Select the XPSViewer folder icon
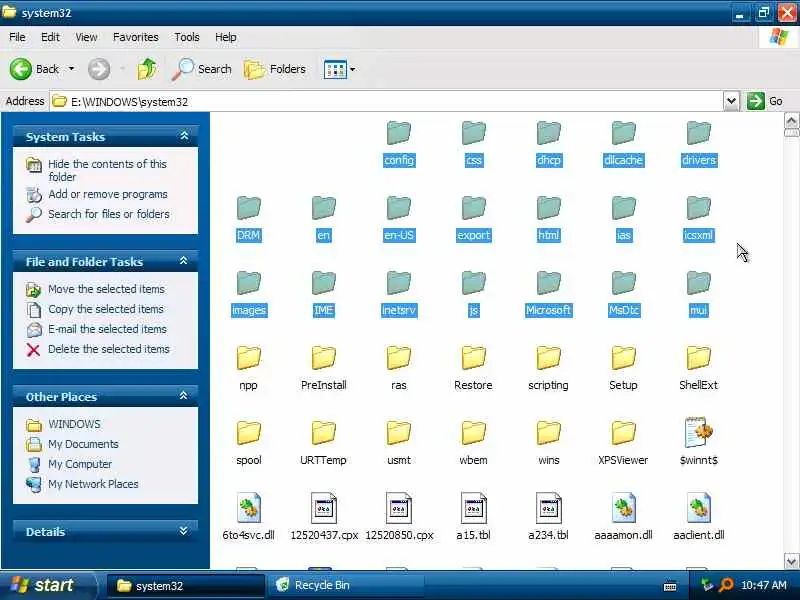The height and width of the screenshot is (600, 800). (623, 433)
